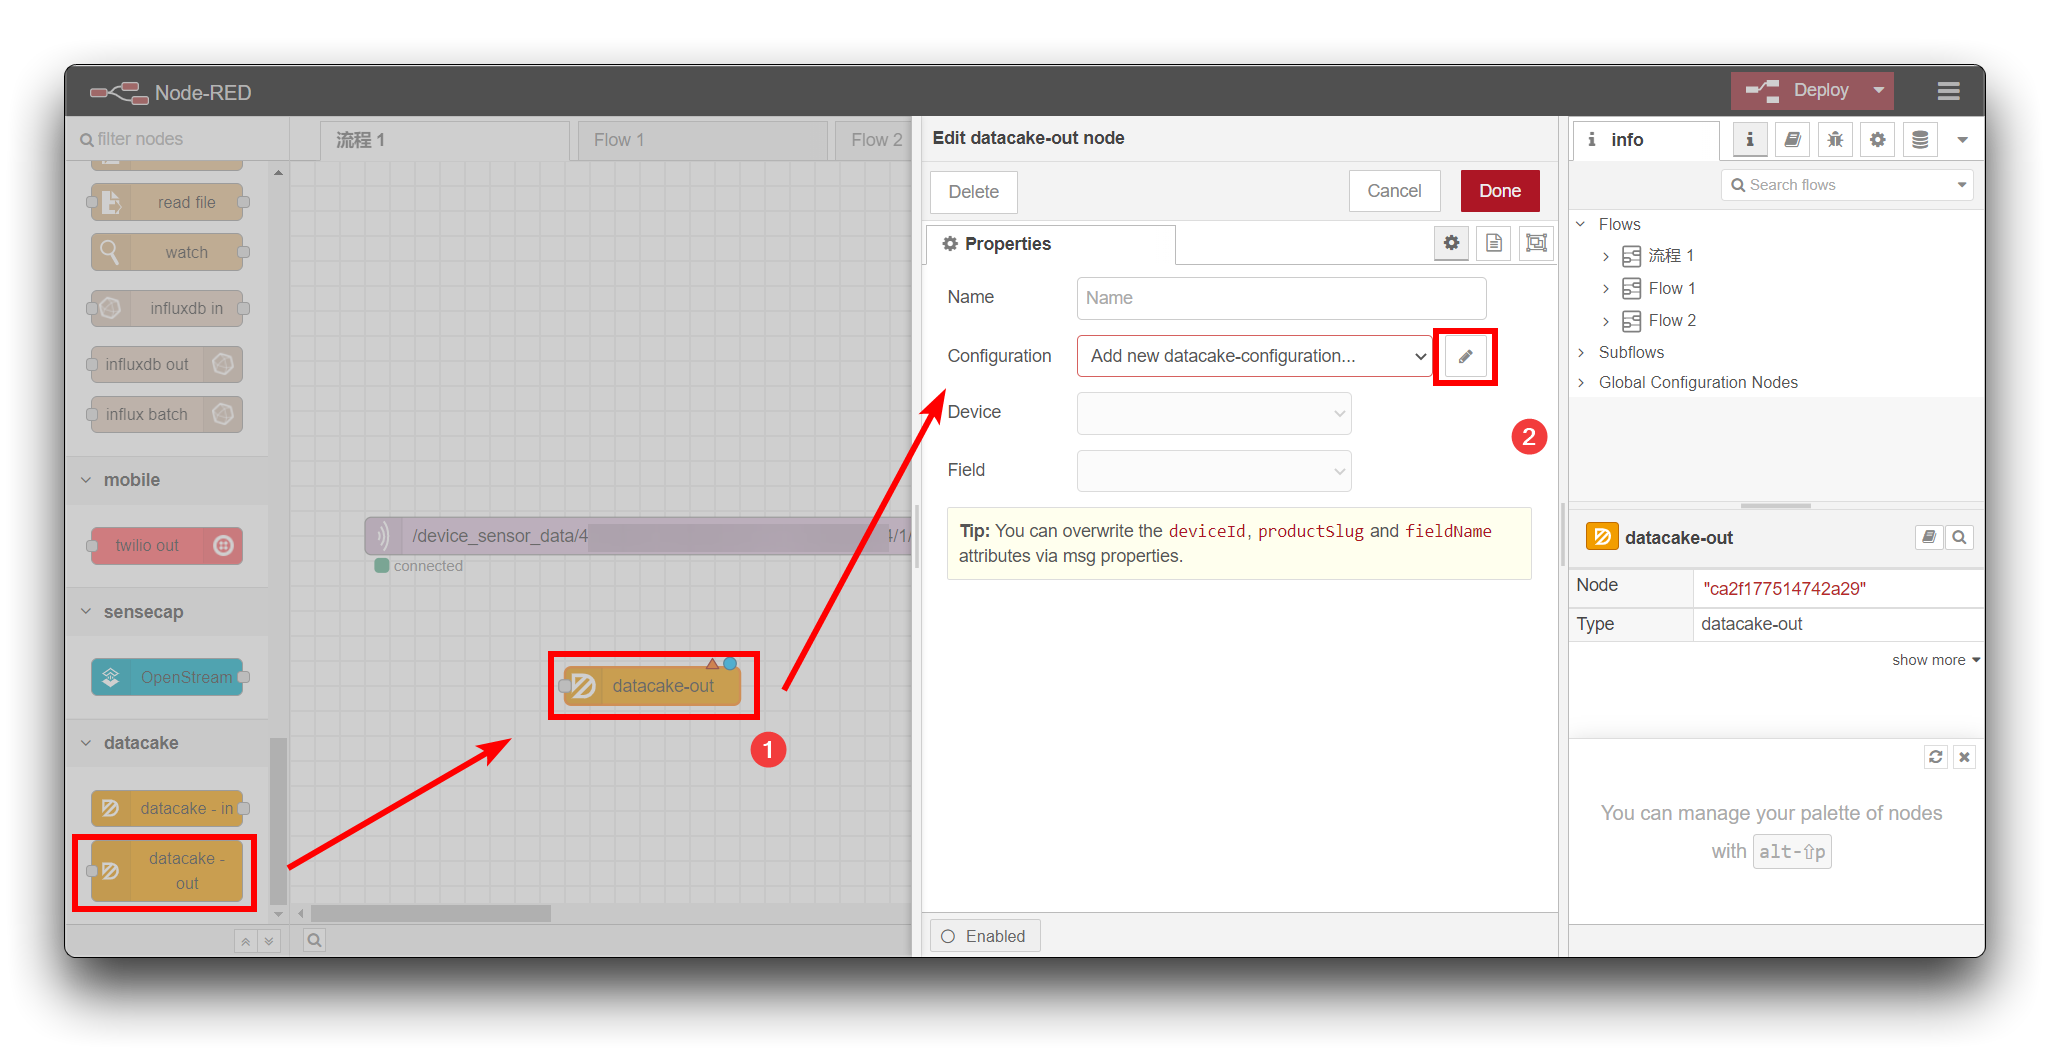Click the palette vertical scrollbar
This screenshot has width=2050, height=1054.
click(x=279, y=820)
